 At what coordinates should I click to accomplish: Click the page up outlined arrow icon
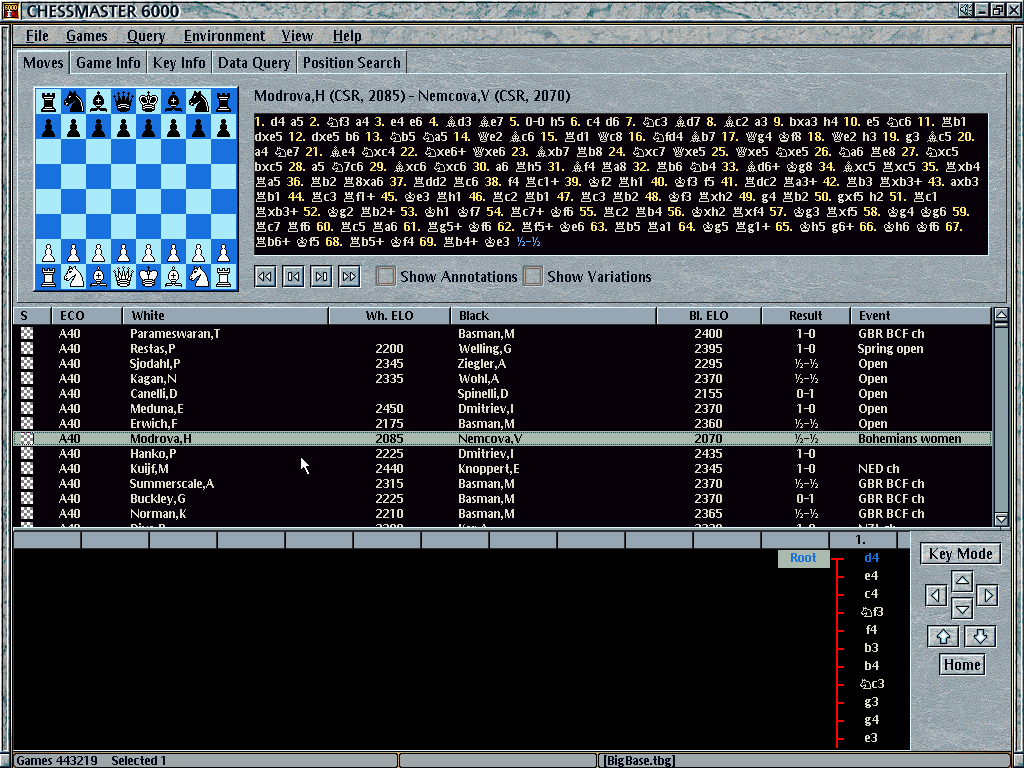(x=943, y=636)
